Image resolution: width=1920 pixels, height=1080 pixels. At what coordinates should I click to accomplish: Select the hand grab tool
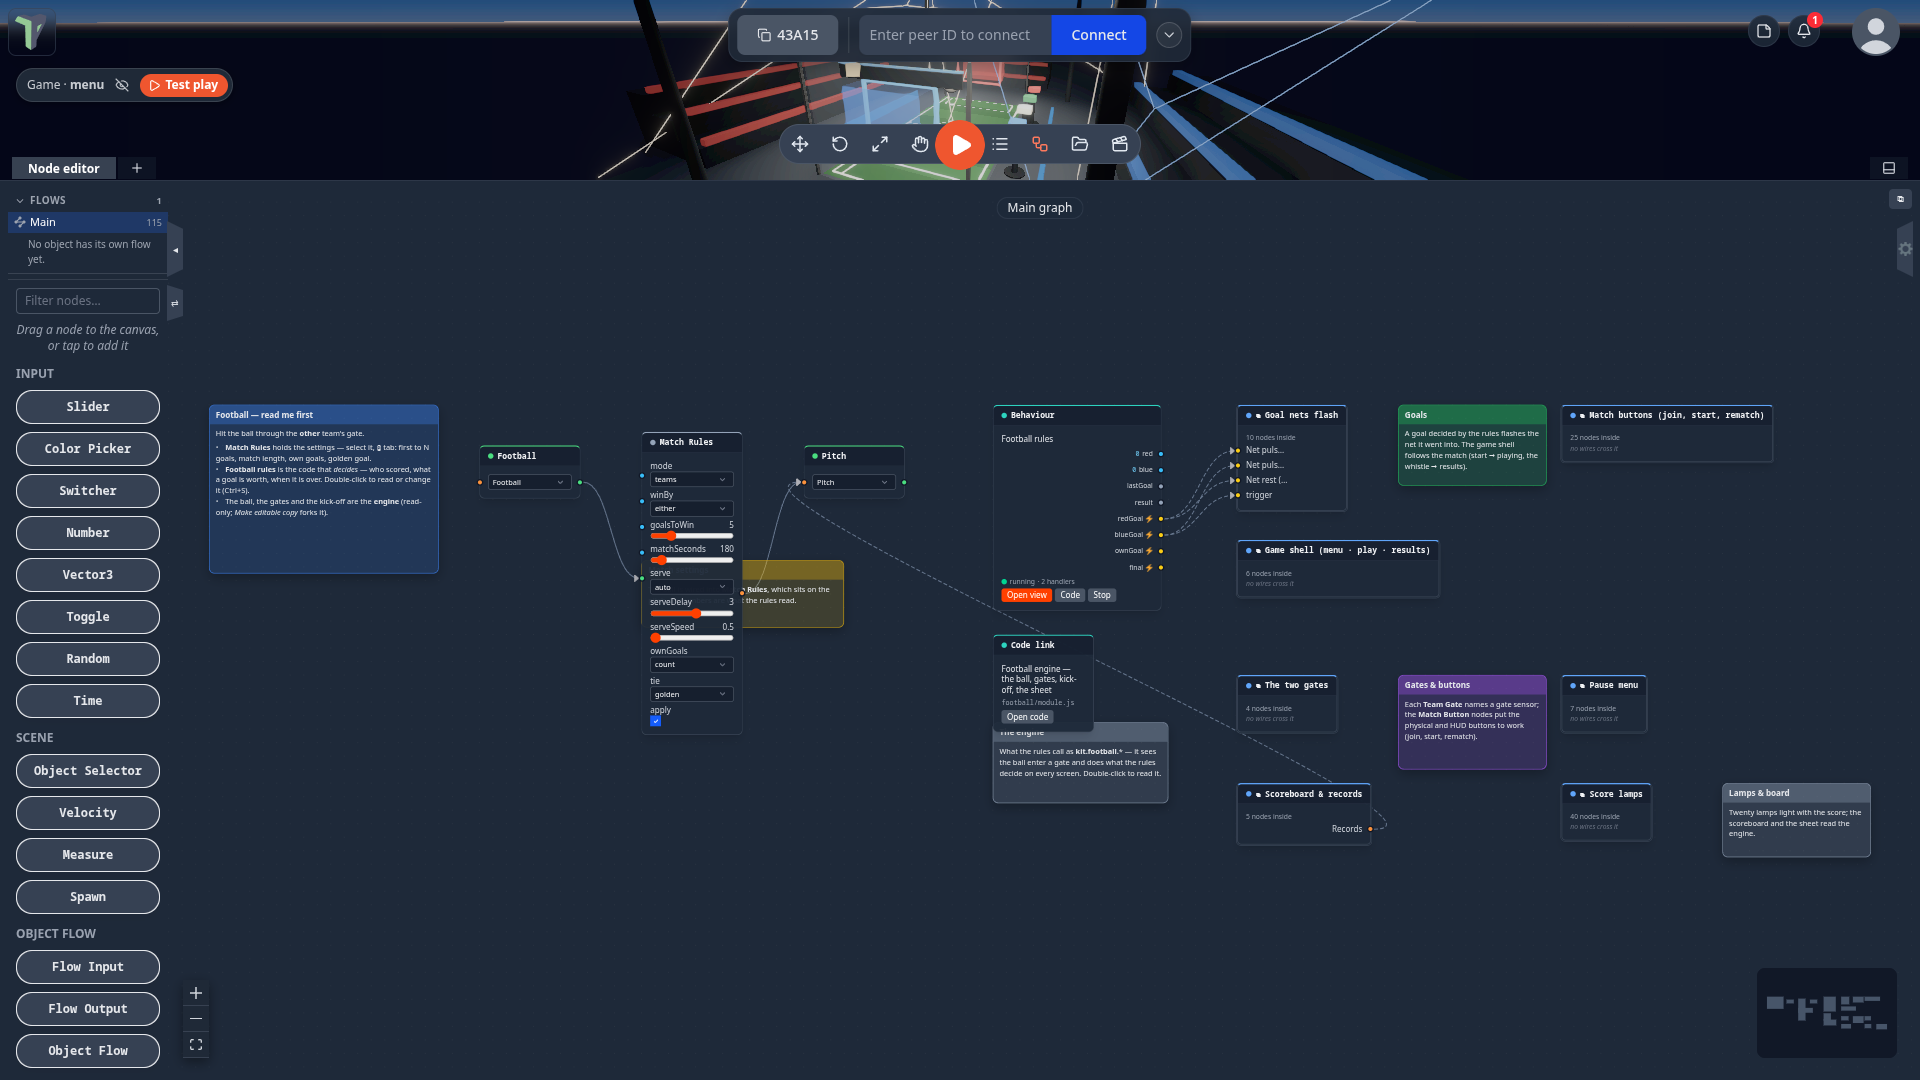click(x=920, y=144)
